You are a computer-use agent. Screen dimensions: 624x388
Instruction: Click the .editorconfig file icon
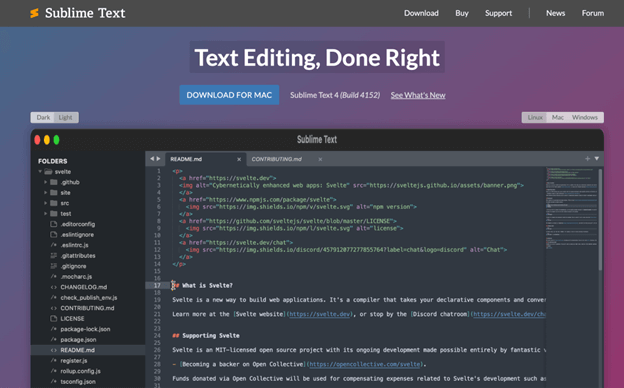coord(54,224)
